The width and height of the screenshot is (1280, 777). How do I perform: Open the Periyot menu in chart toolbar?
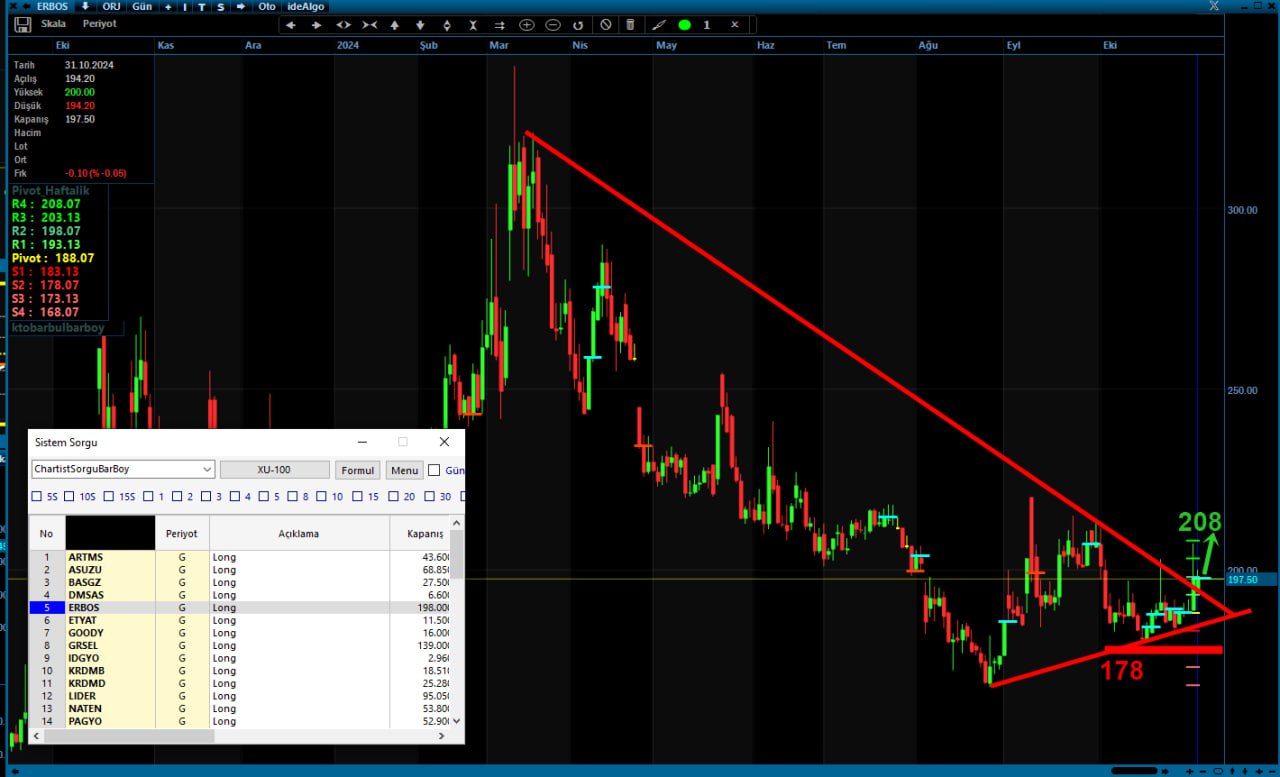pyautogui.click(x=99, y=24)
